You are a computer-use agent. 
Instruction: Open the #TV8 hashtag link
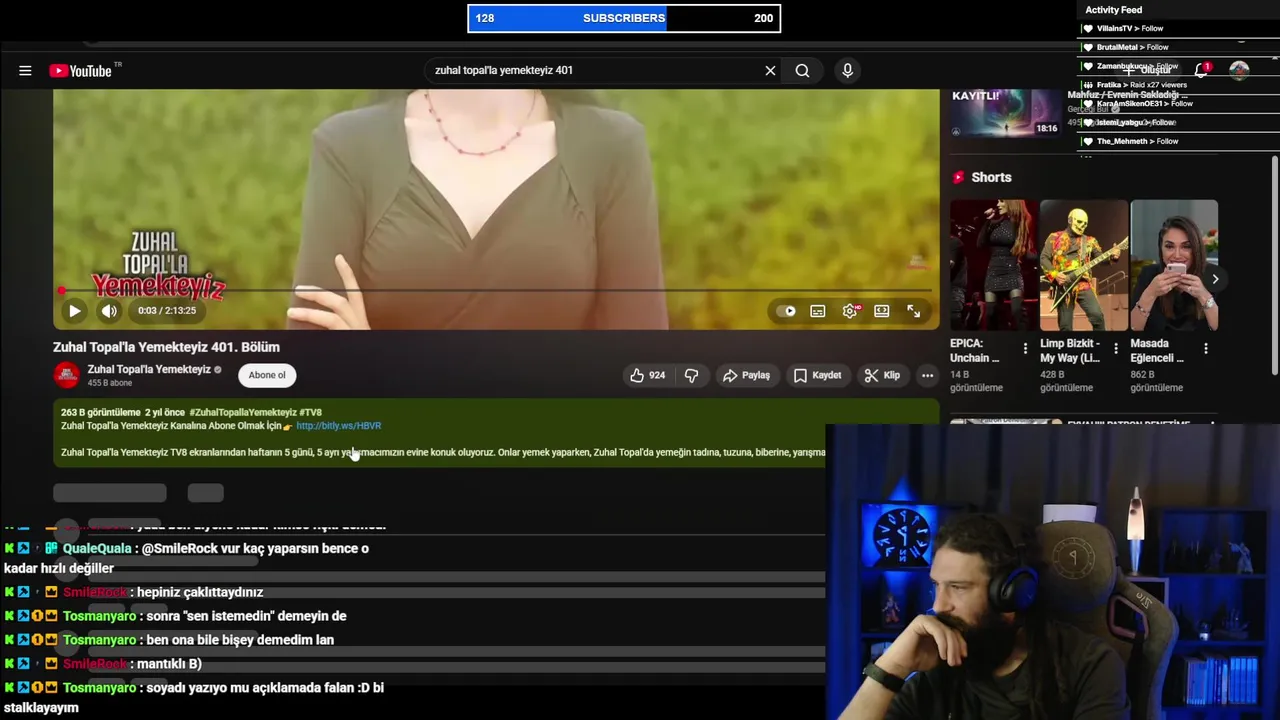click(310, 412)
